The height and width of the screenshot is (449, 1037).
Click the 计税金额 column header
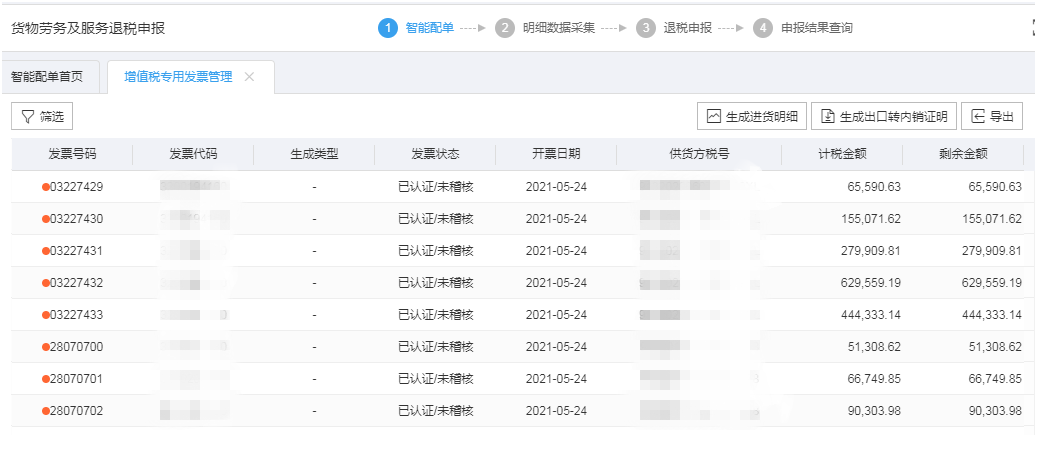tap(841, 154)
